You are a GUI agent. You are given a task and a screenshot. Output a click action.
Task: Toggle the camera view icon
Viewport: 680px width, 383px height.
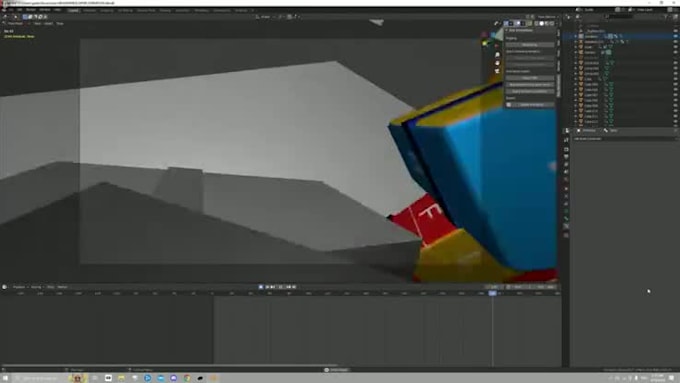[497, 71]
